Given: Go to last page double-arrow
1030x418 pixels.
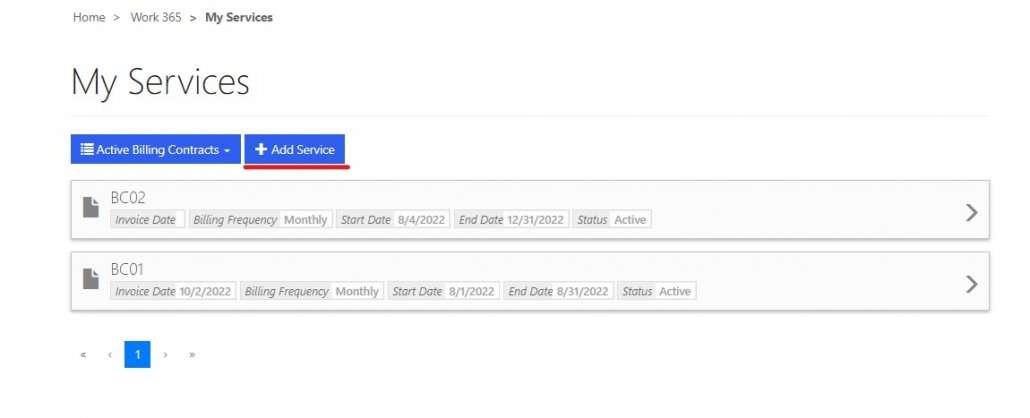Looking at the screenshot, I should [192, 354].
